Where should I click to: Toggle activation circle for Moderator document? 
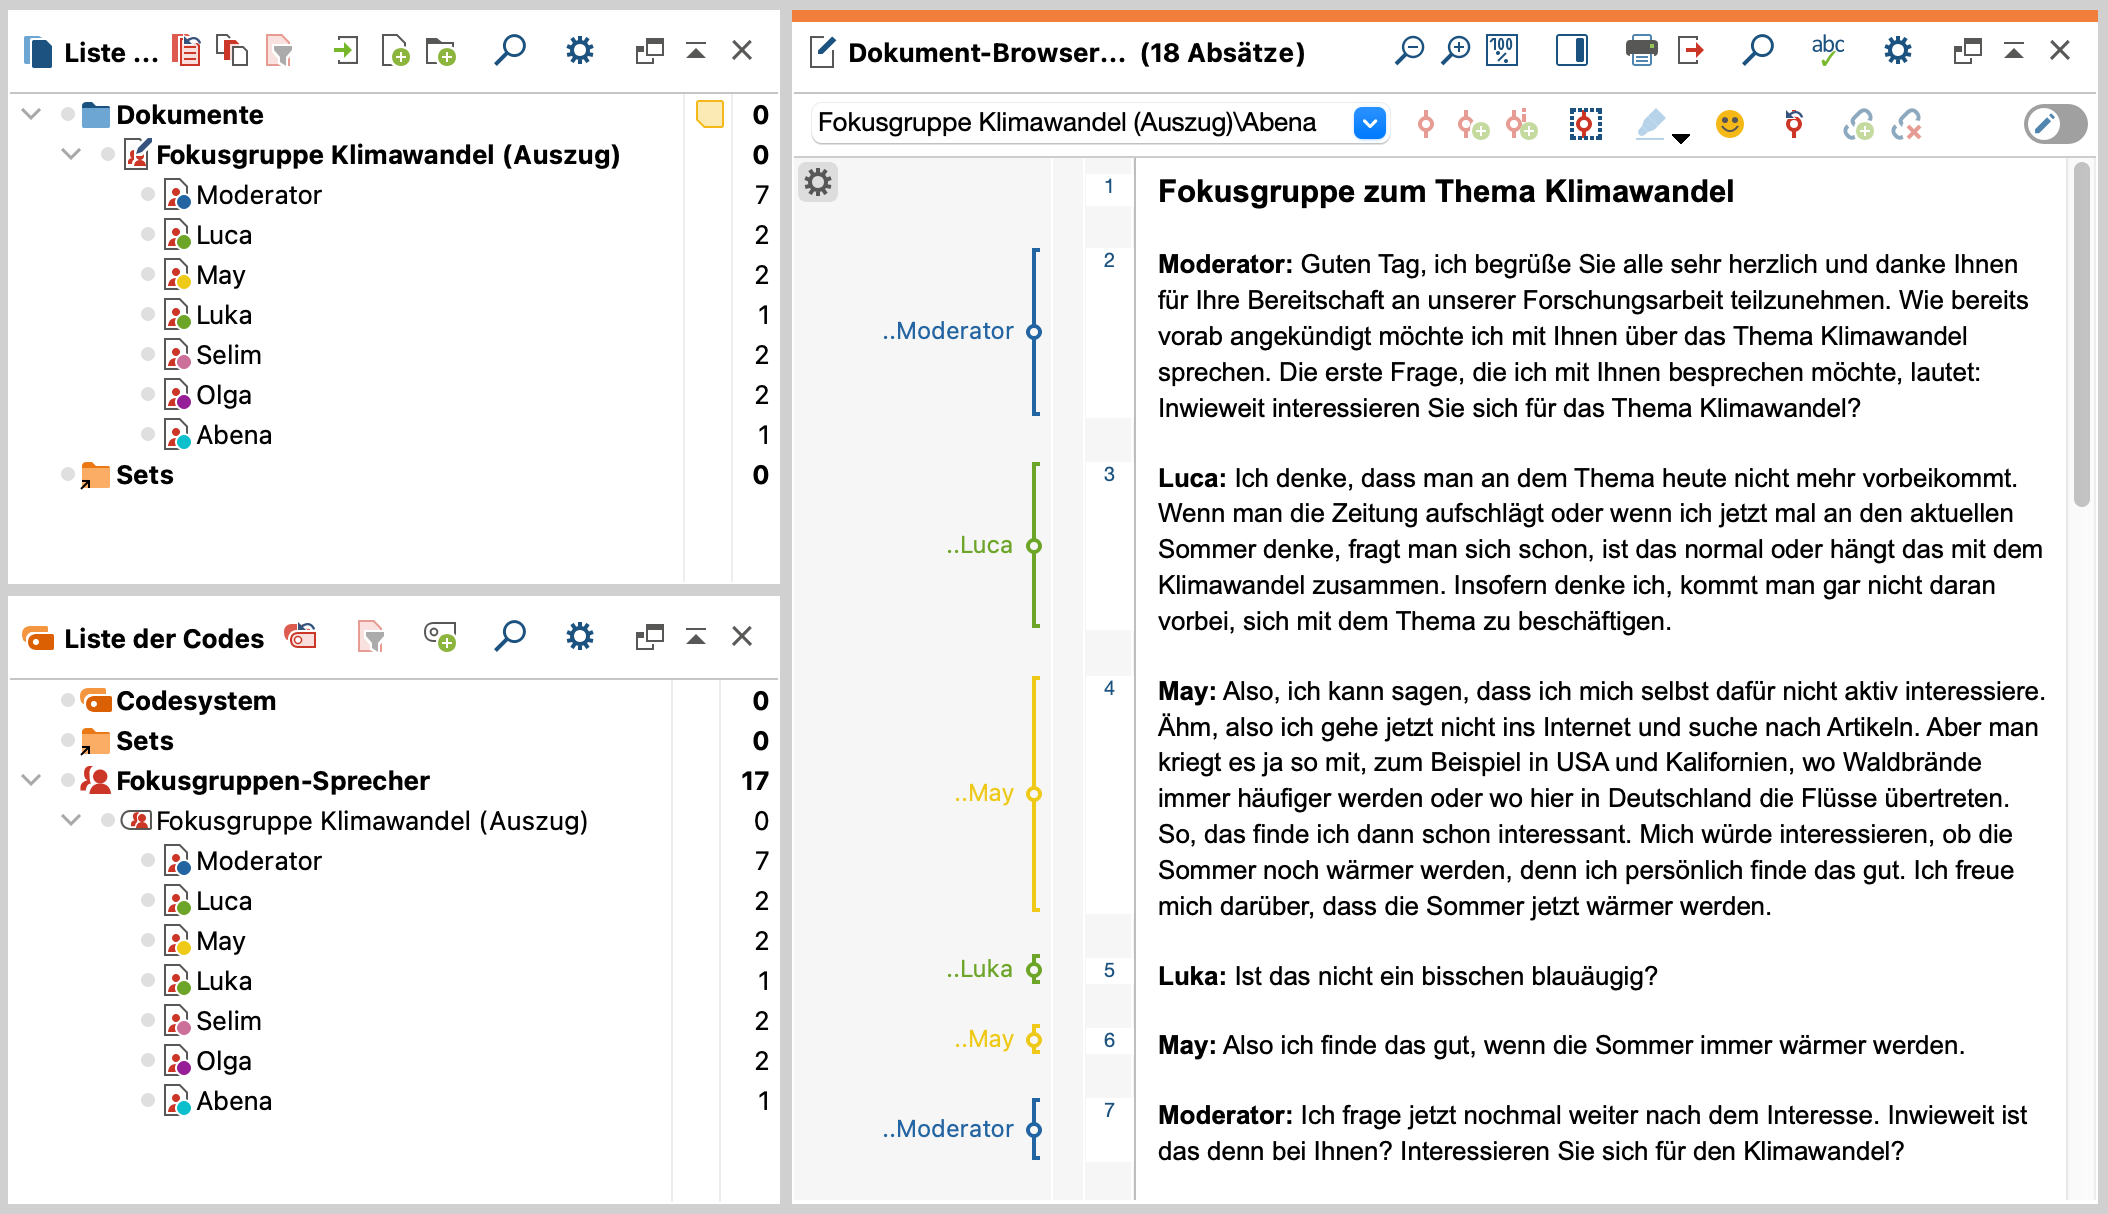148,195
